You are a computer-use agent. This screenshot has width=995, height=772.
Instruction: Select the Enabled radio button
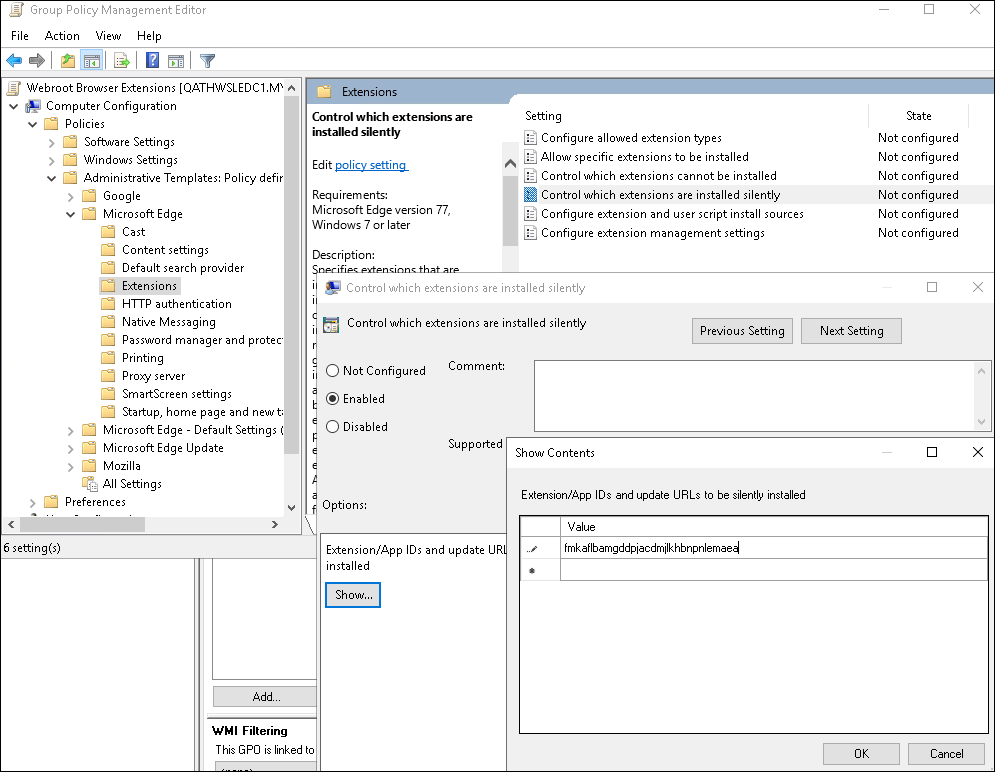point(331,398)
